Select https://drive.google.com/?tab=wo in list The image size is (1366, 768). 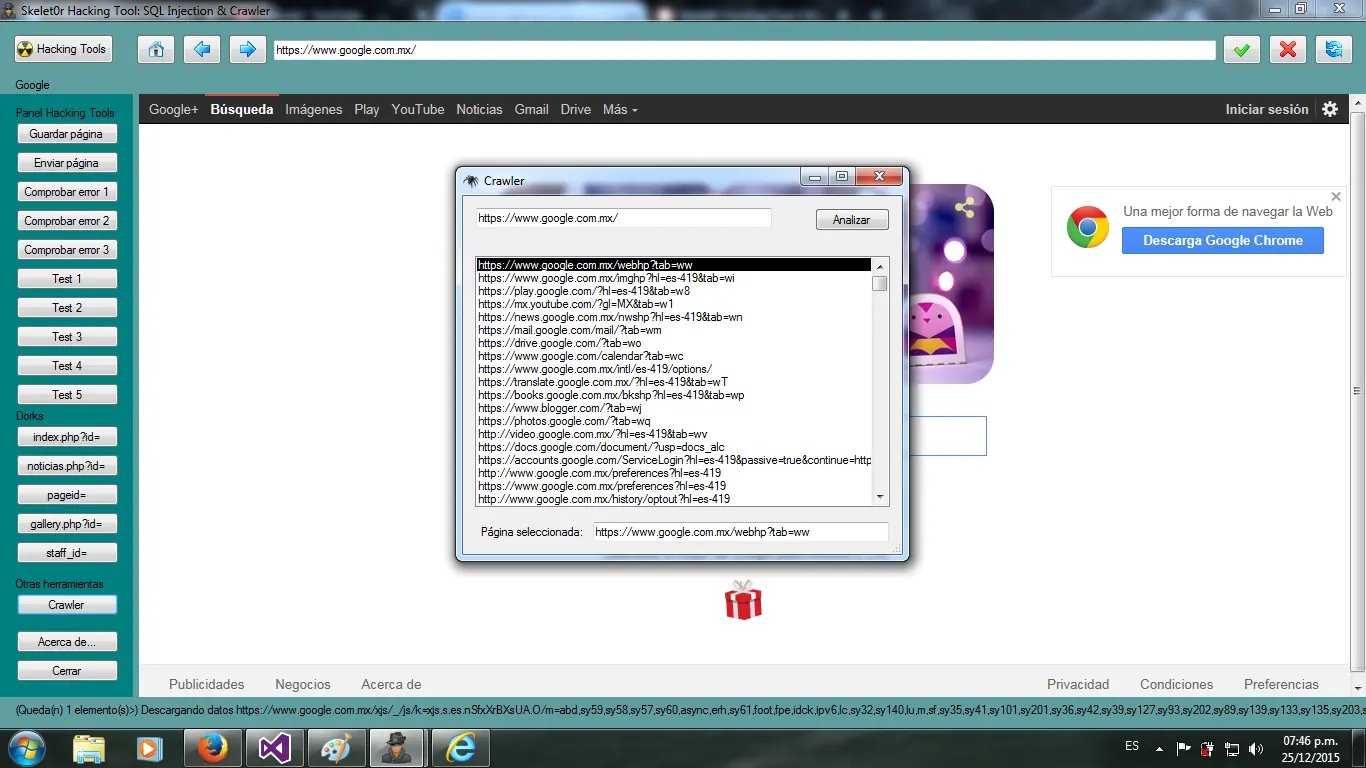(674, 343)
